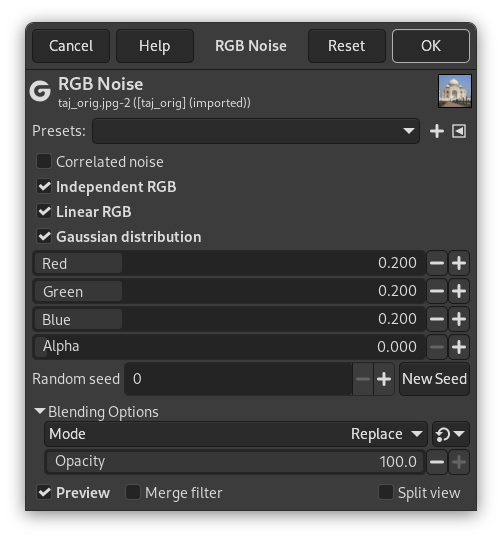
Task: Click the taj_orig image thumbnail
Action: [455, 91]
